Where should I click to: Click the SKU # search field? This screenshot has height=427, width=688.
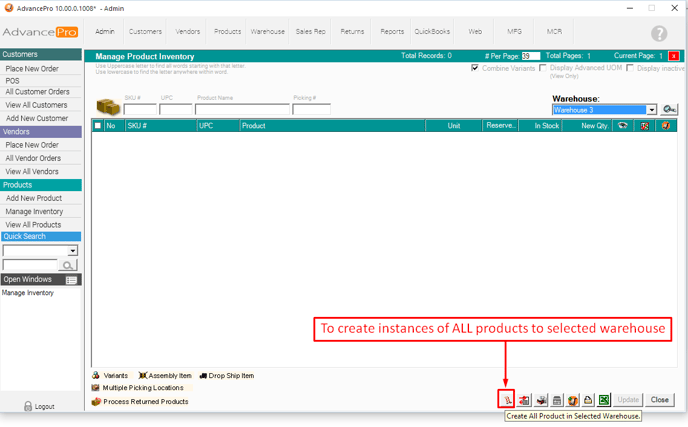(x=140, y=110)
